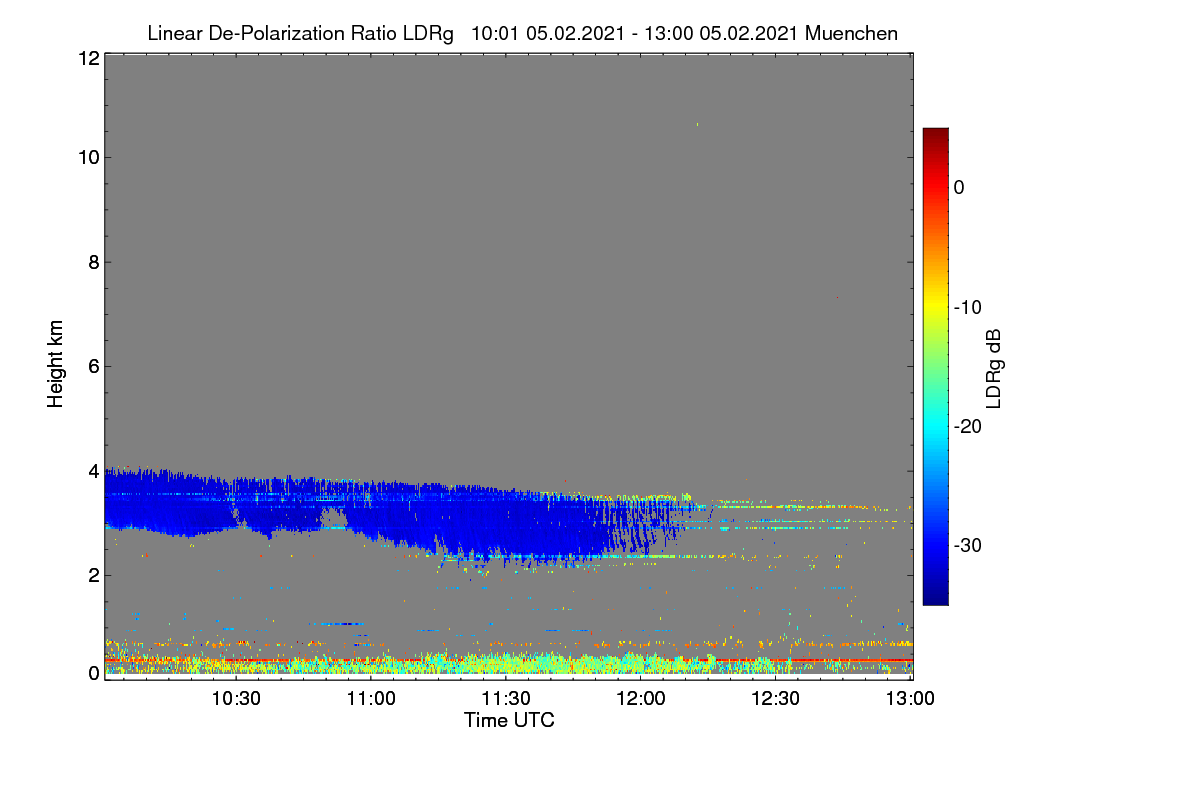
Task: Click the 'Muenchen' station label in title
Action: [x=851, y=34]
